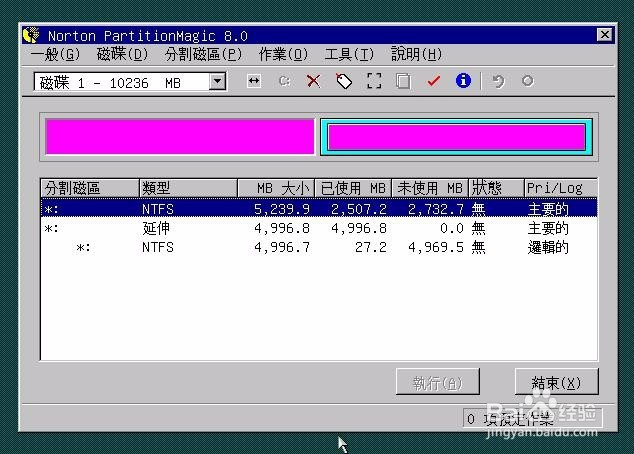Open the 磁碟(D) menu
Image resolution: width=634 pixels, height=454 pixels.
pyautogui.click(x=122, y=54)
